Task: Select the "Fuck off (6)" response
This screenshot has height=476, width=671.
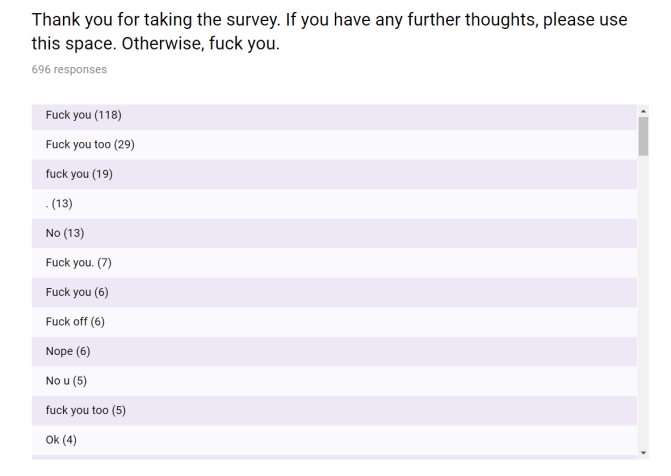Action: [75, 322]
